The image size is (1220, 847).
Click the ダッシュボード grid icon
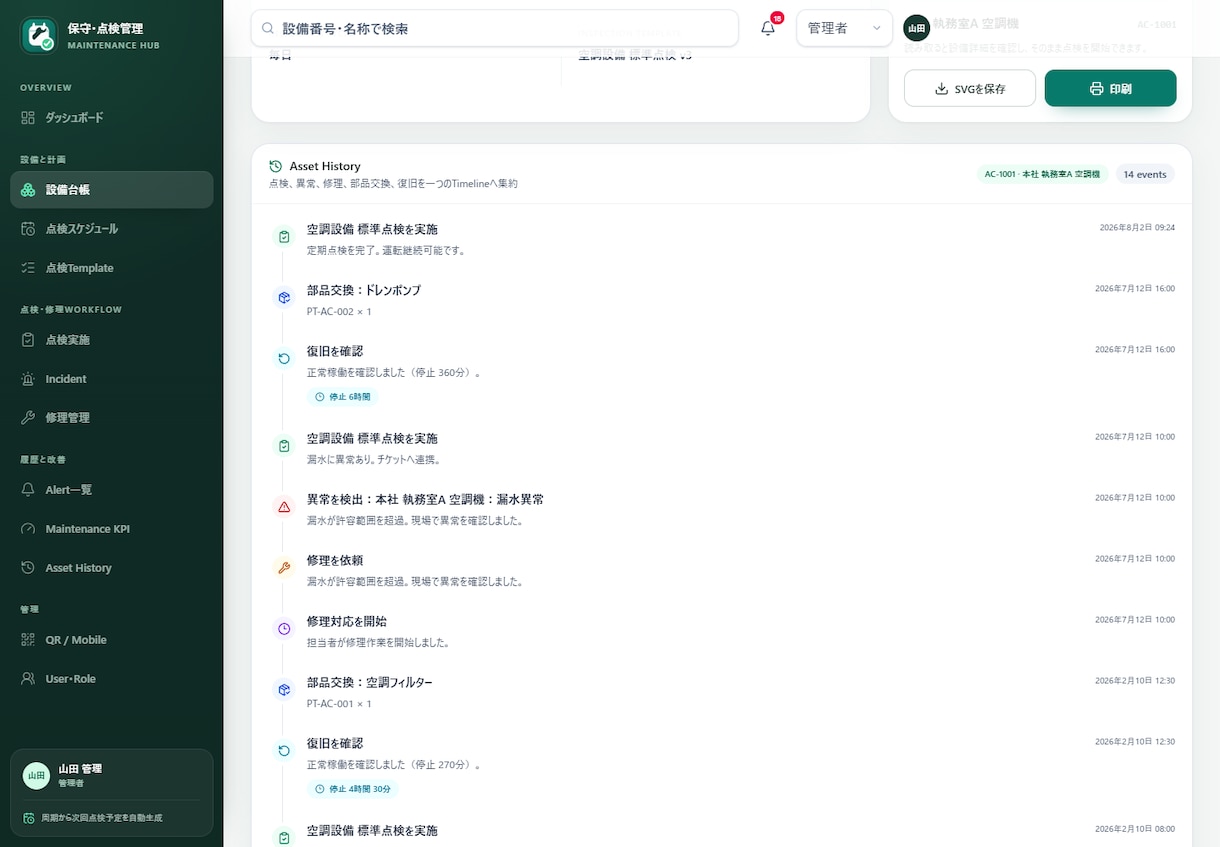point(28,118)
